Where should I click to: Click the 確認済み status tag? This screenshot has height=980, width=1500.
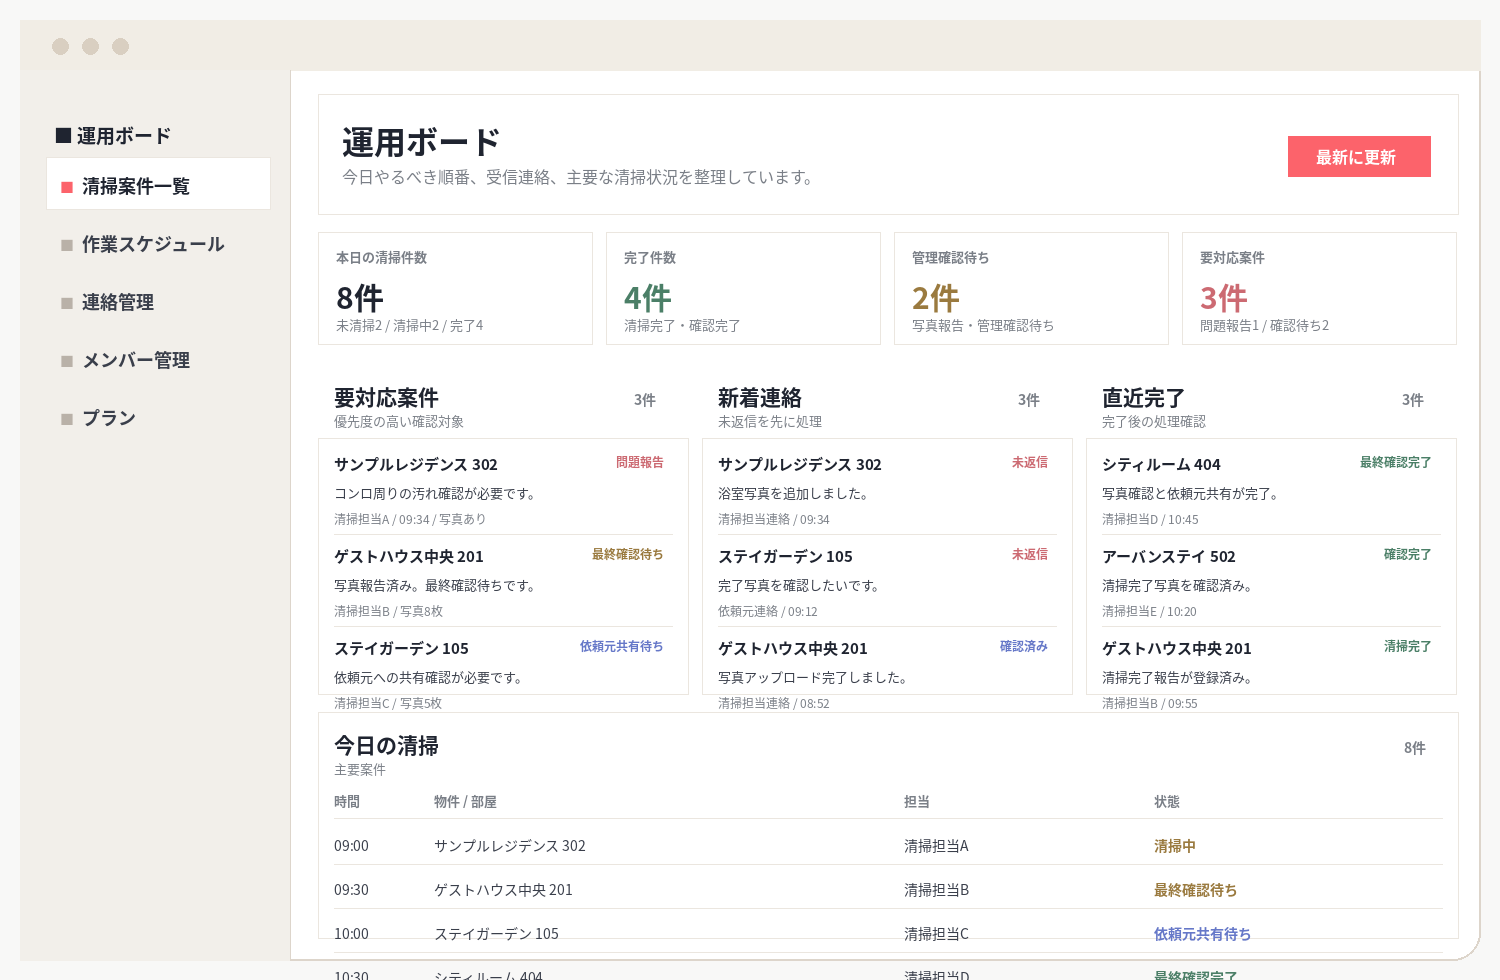click(1024, 646)
